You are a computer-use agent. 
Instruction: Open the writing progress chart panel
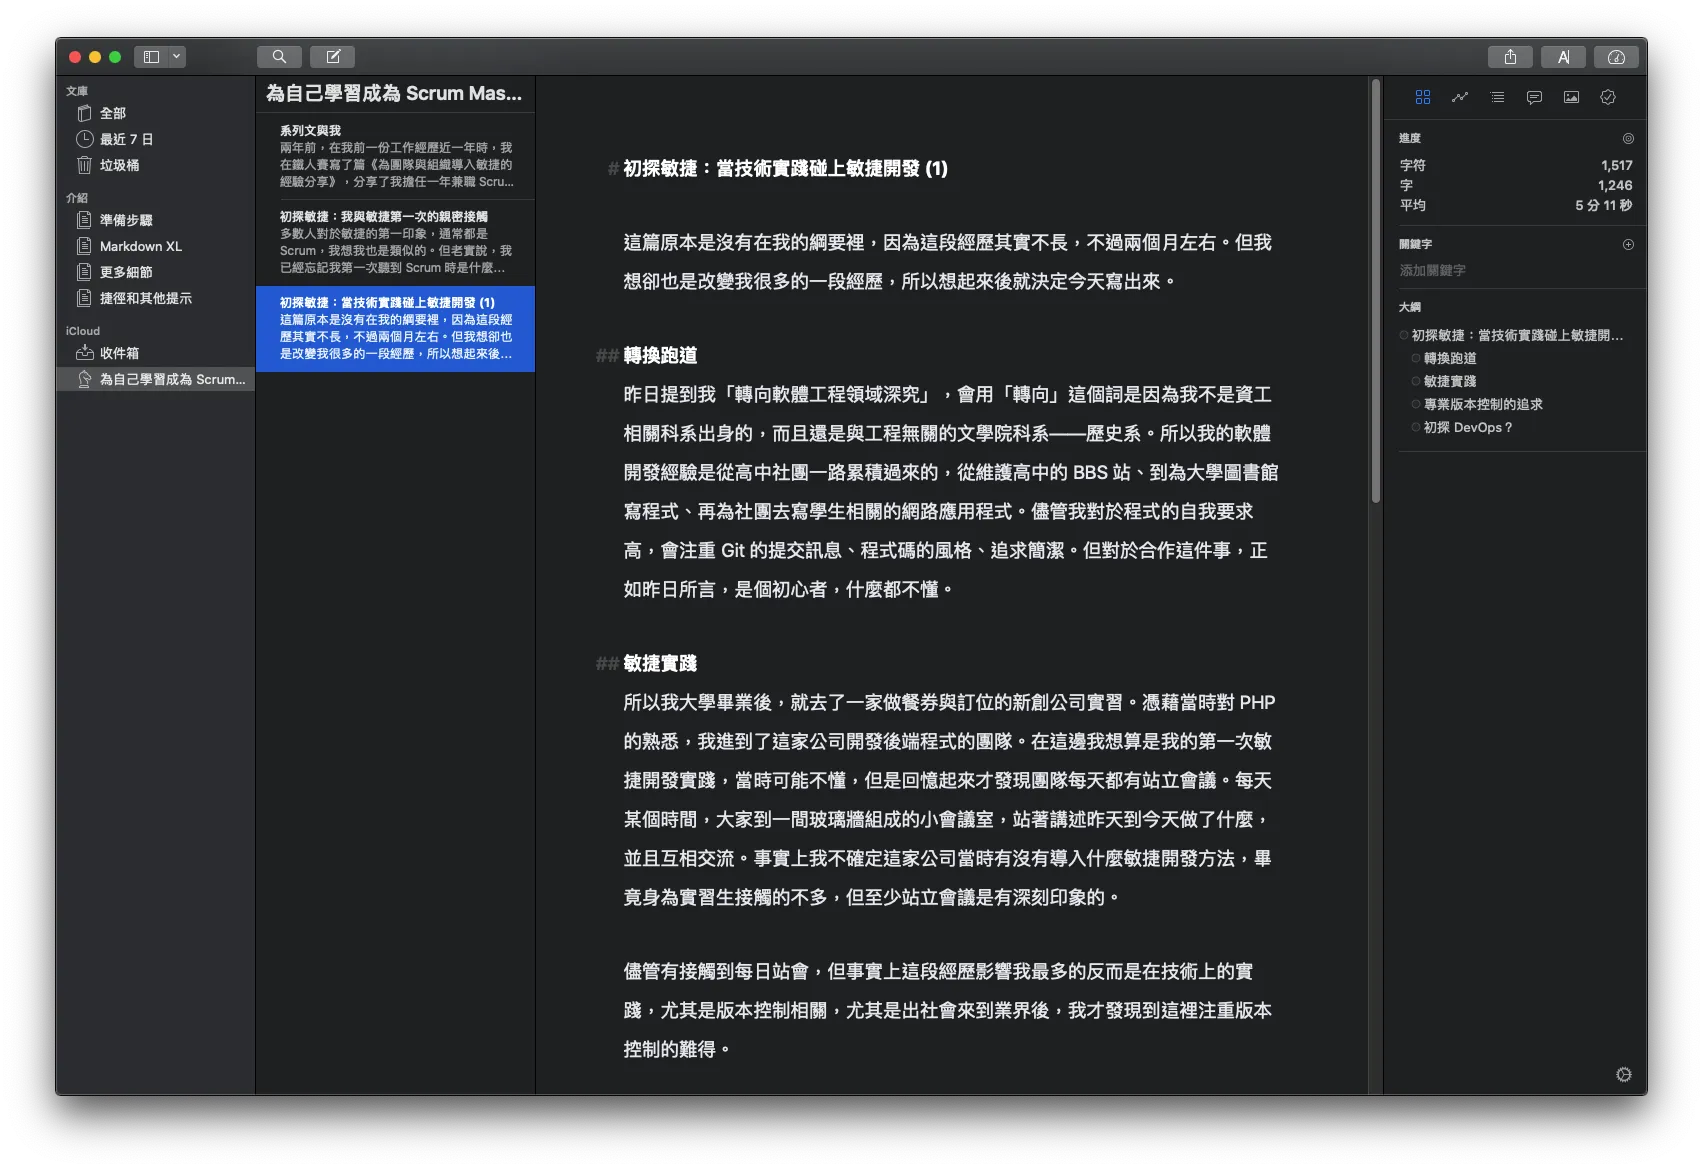[1460, 97]
